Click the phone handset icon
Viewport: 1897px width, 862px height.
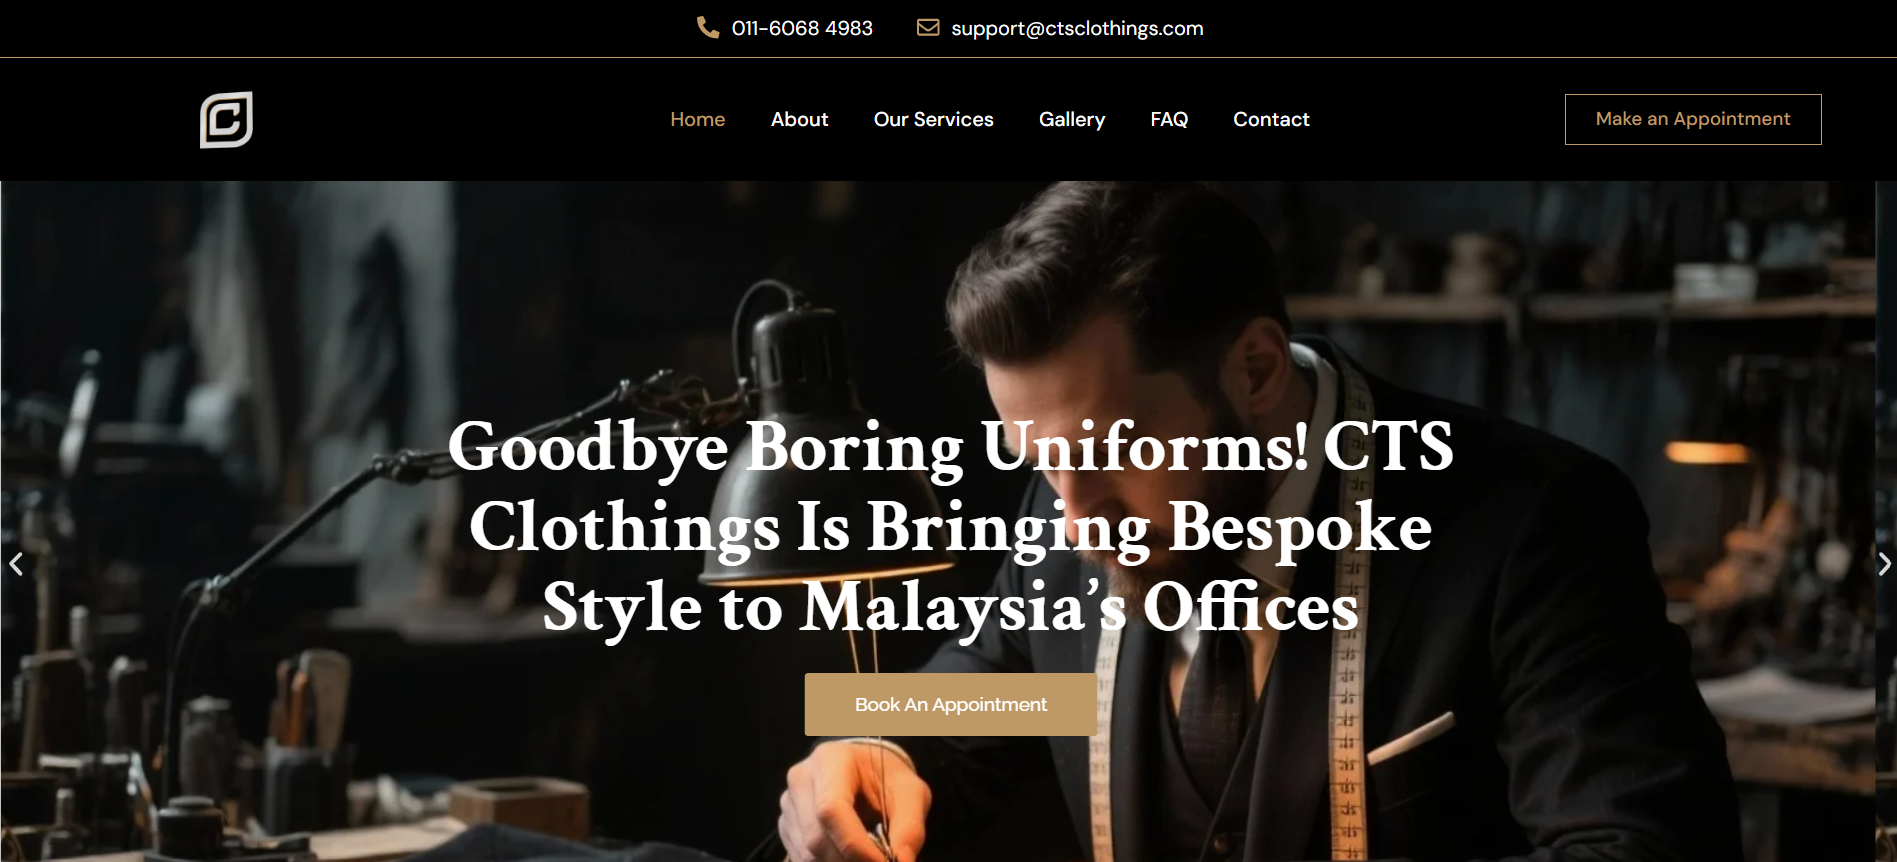(708, 27)
